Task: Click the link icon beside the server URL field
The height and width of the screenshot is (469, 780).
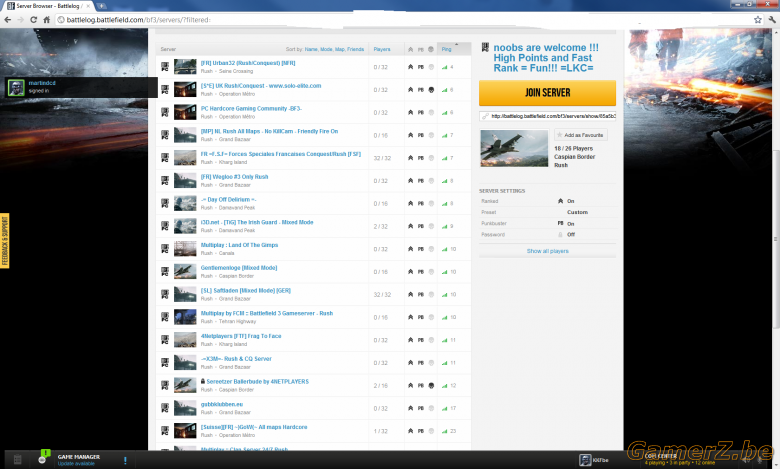Action: pos(485,116)
